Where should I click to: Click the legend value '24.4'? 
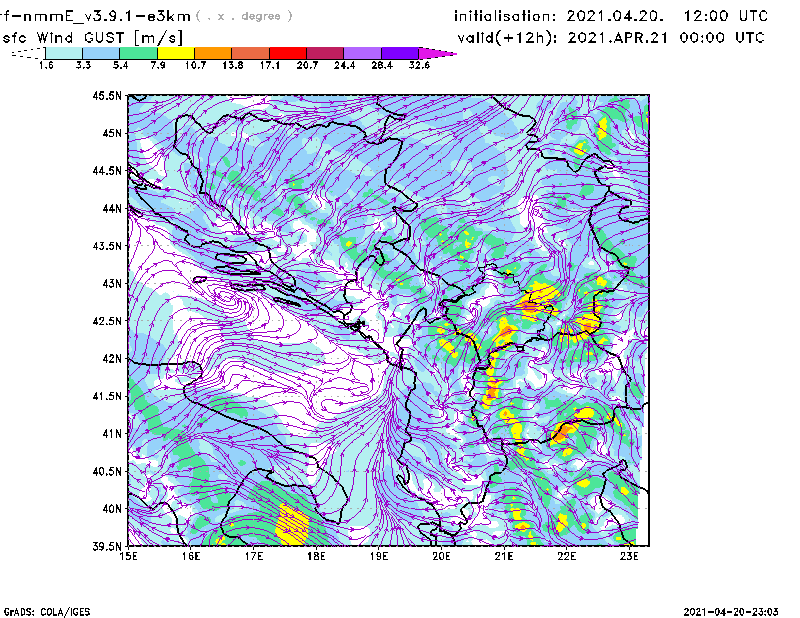click(344, 65)
